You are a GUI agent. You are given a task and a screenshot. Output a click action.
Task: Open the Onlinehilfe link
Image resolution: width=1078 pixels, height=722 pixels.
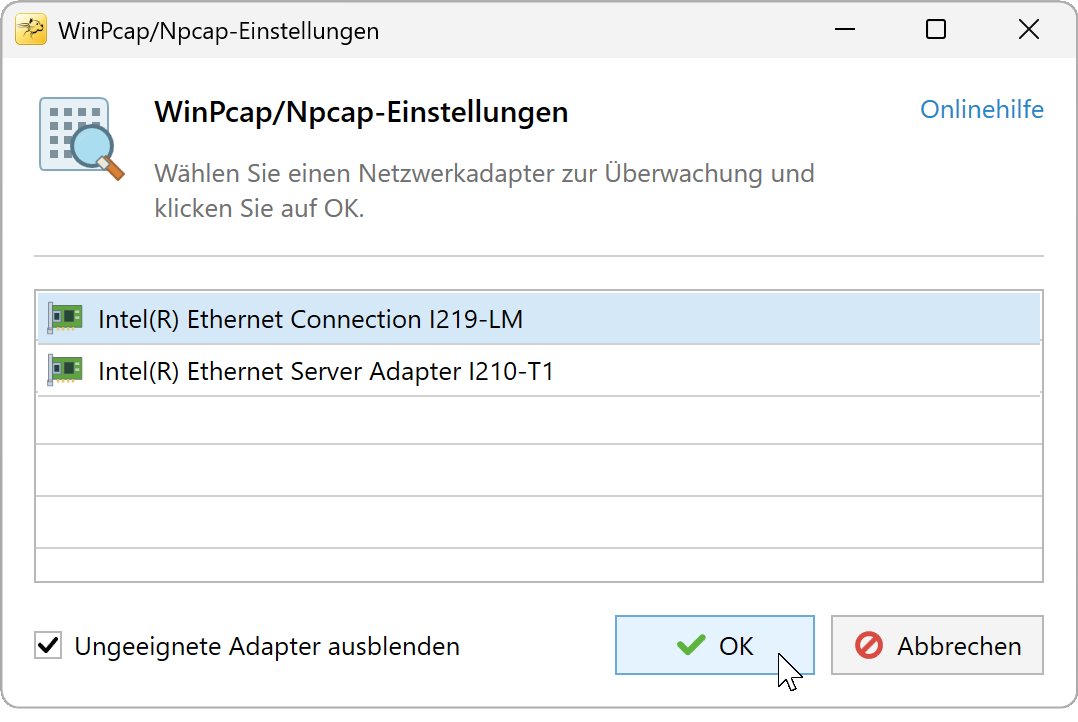coord(982,109)
